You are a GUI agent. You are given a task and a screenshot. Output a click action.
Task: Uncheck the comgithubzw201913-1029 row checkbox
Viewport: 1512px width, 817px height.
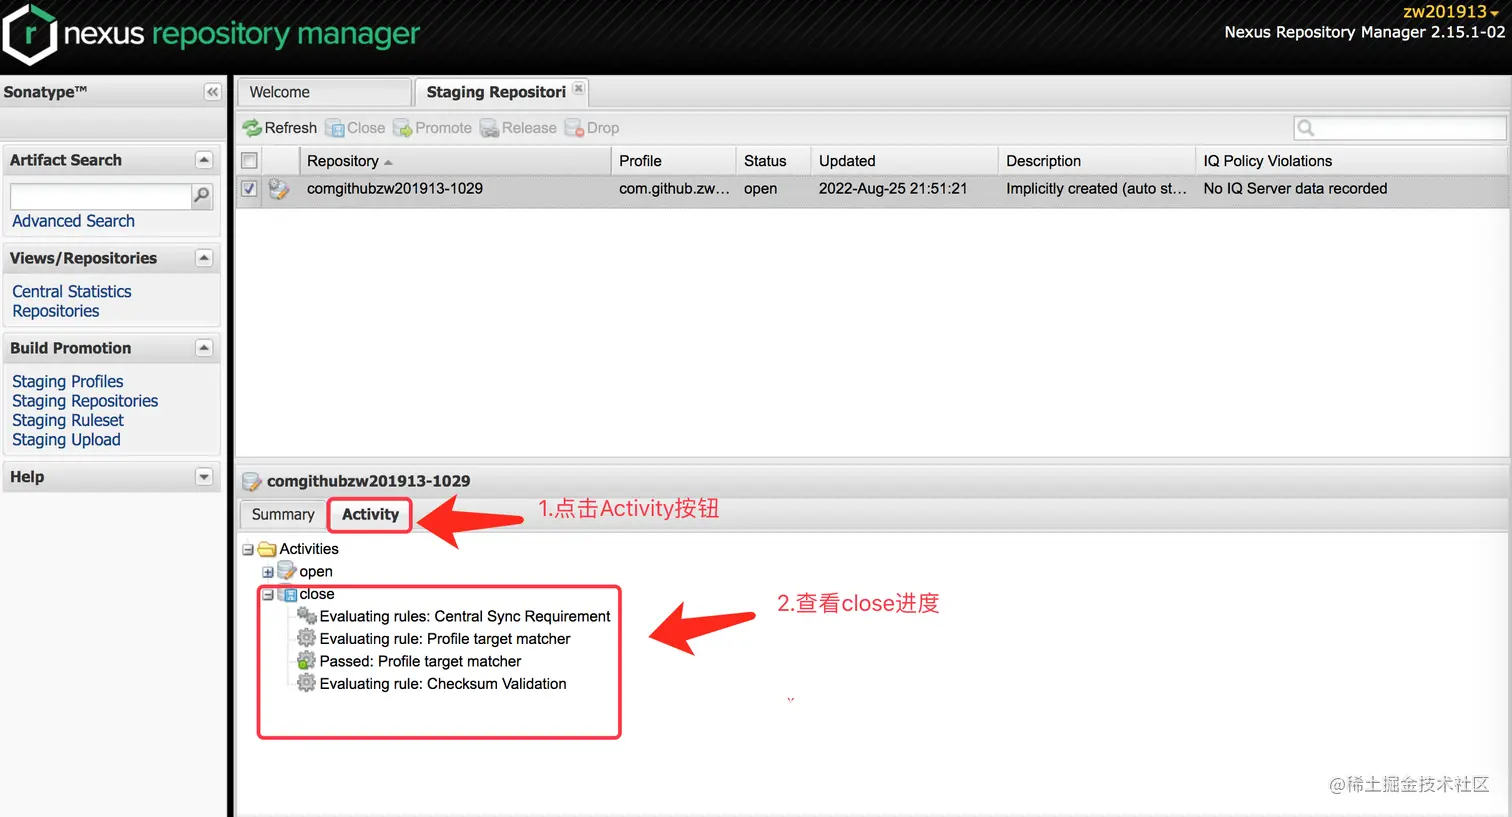249,188
